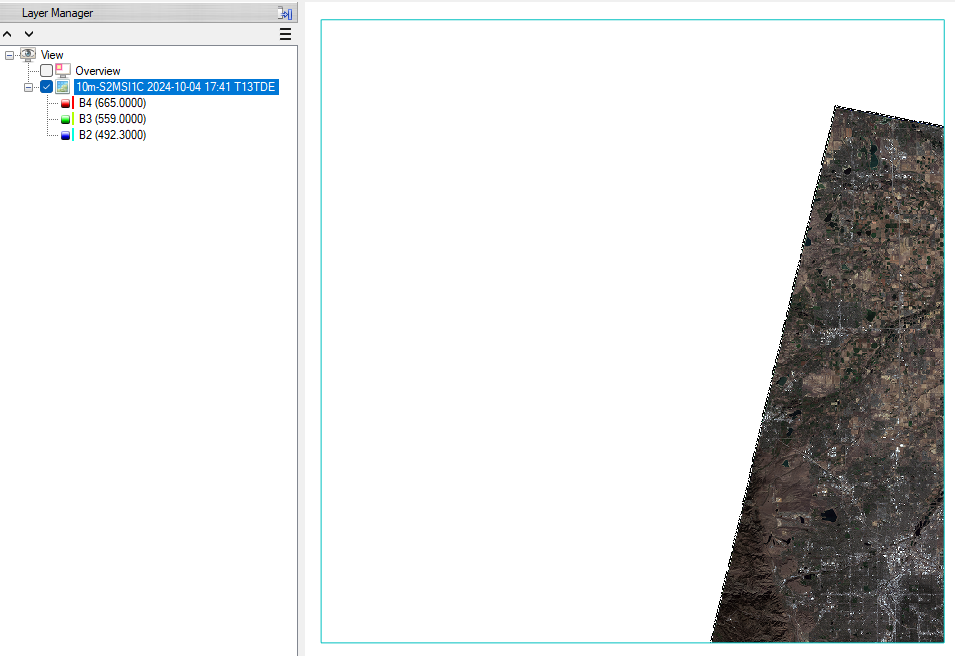955x656 pixels.
Task: Select the Overview tree item label
Action: pos(98,71)
